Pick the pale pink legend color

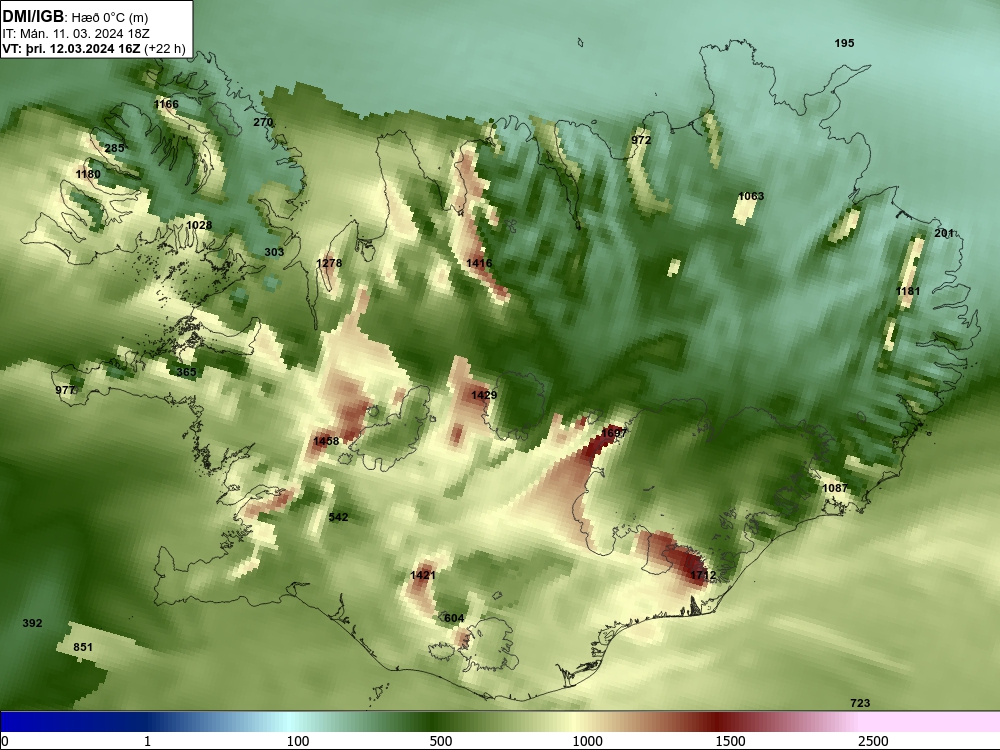tap(931, 722)
